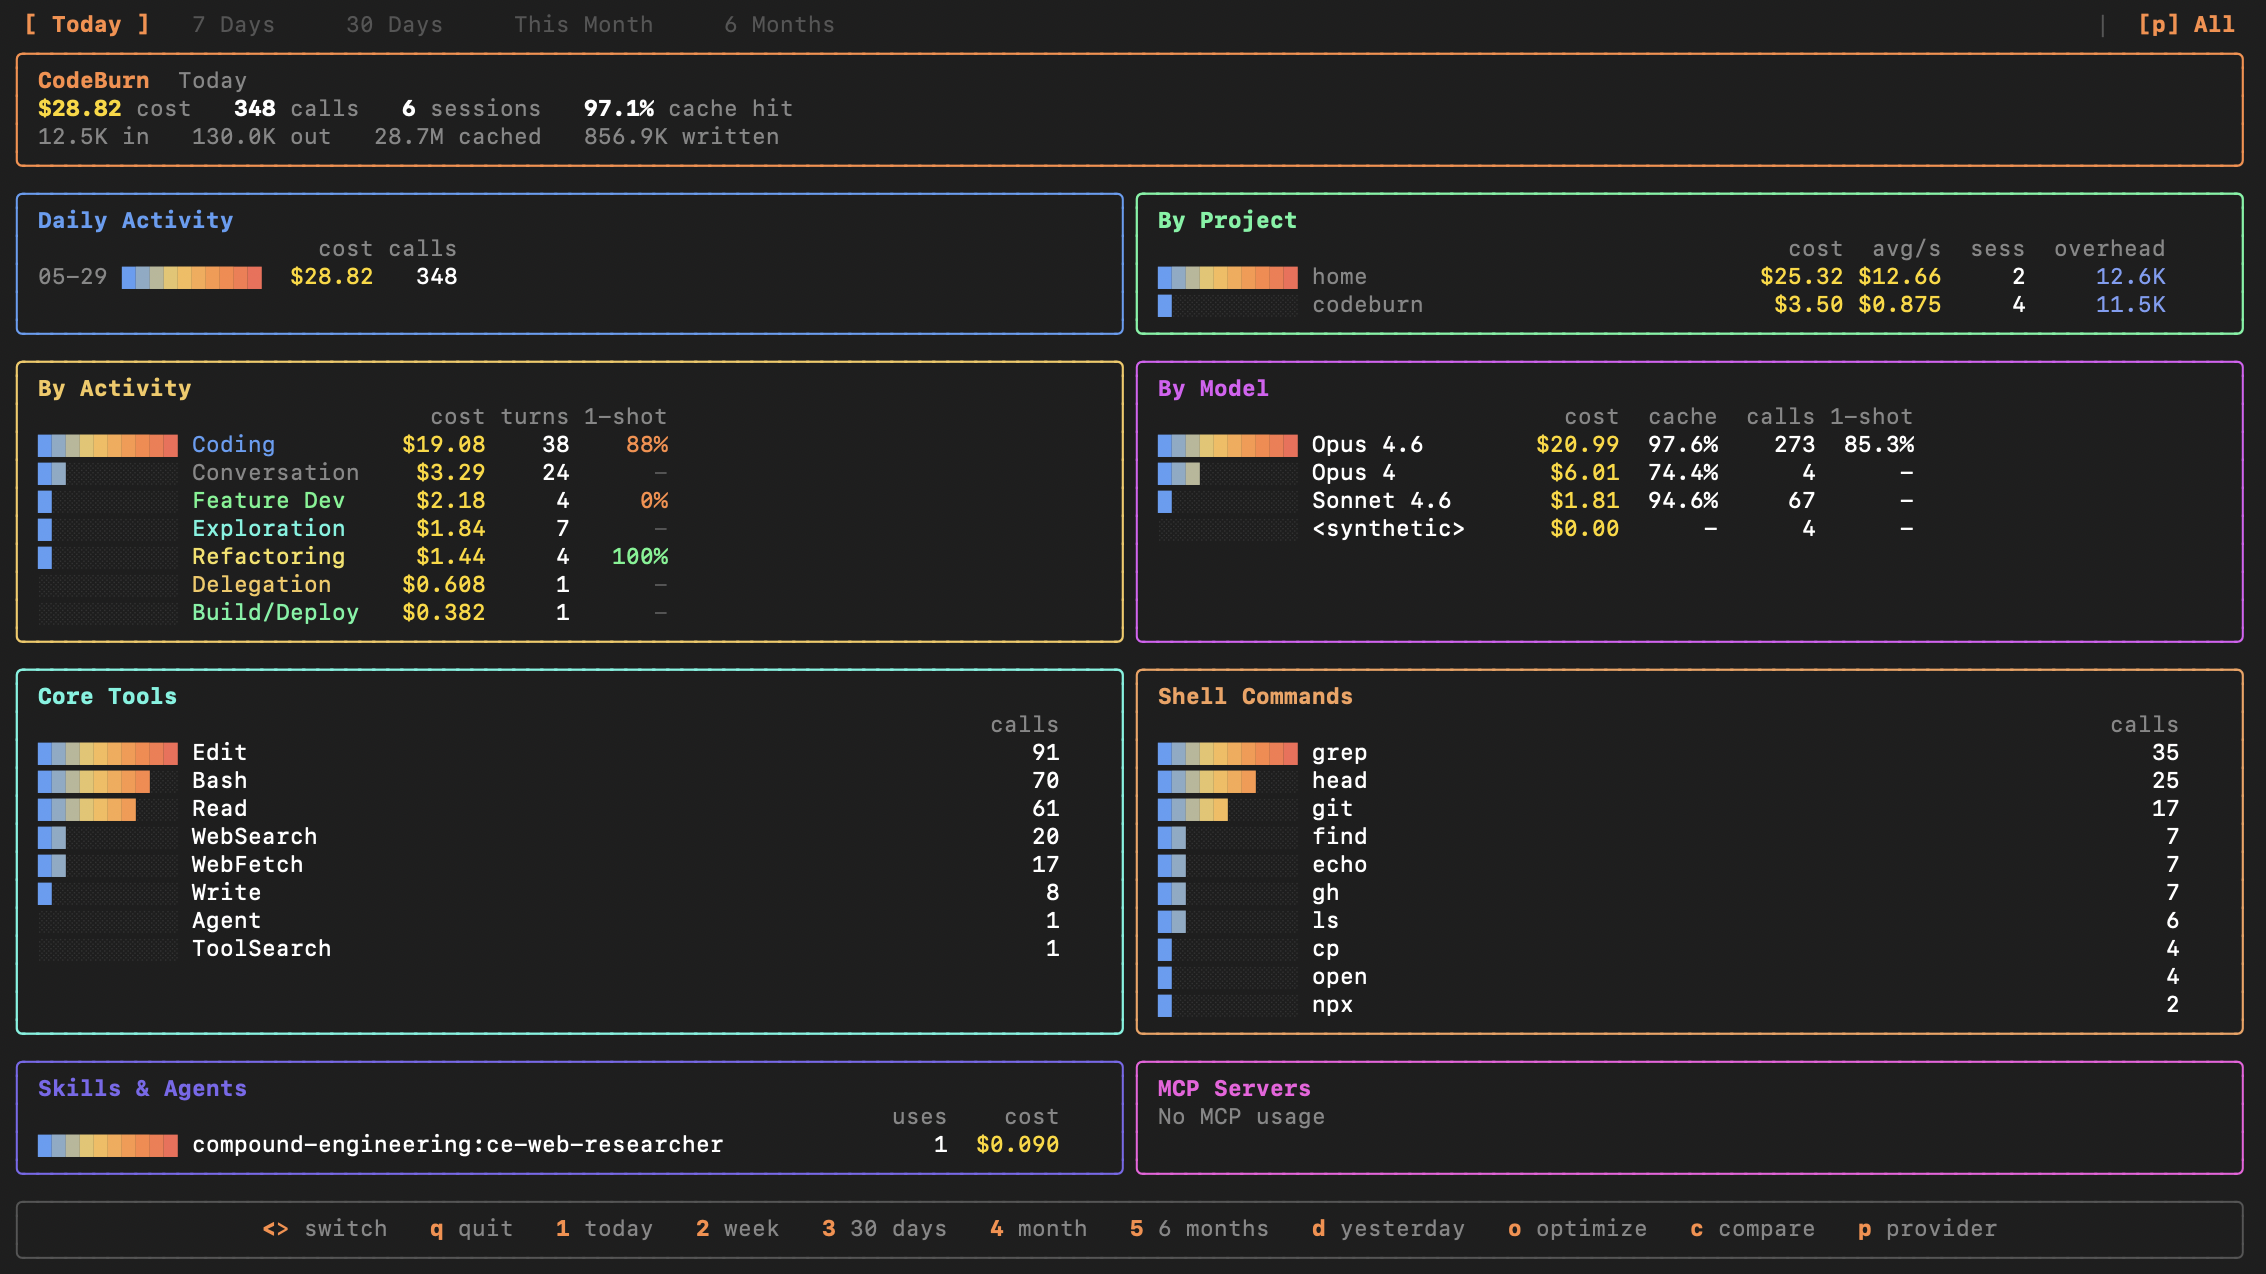This screenshot has width=2266, height=1274.
Task: Click the Agent tool row label
Action: [226, 920]
